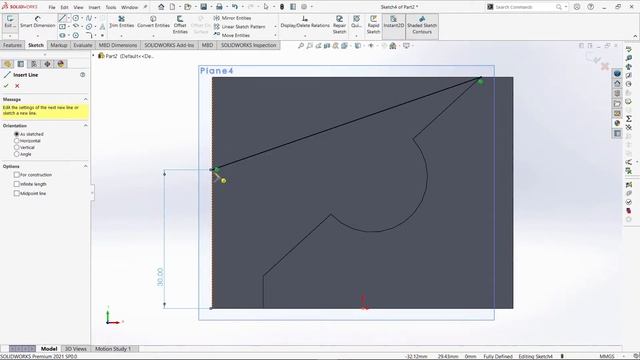Collapse the CommandManager ribbon chevron
Image resolution: width=640 pixels, height=360 pixels.
tap(635, 36)
